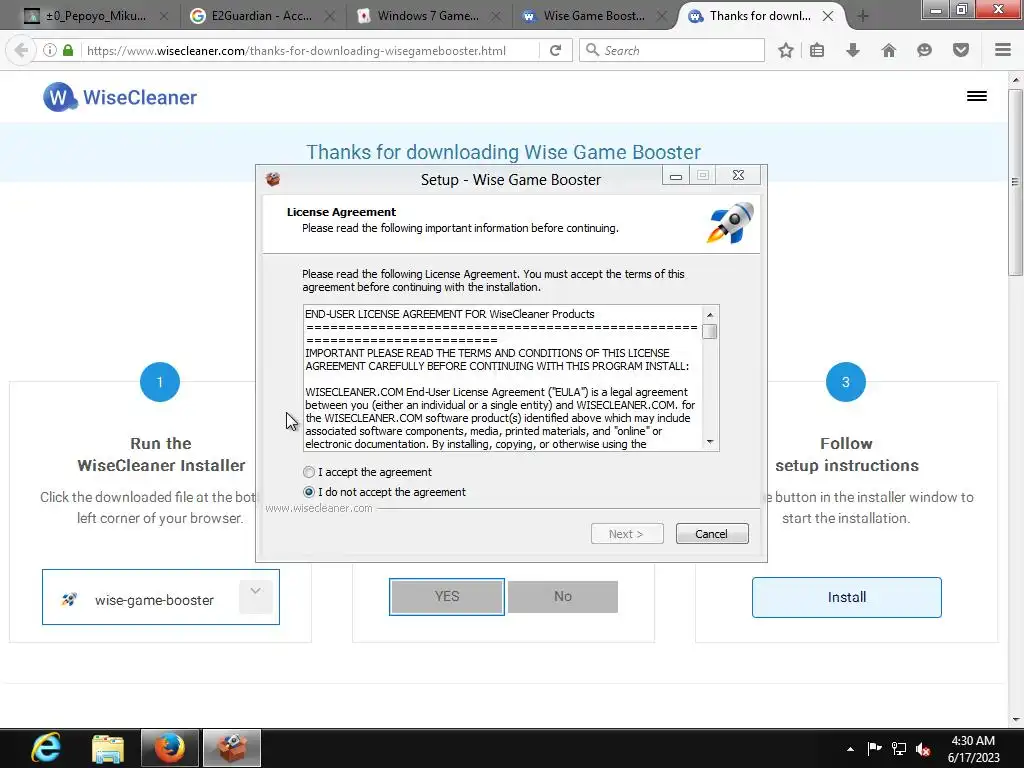Click the wise-game-booster download file item

click(161, 597)
